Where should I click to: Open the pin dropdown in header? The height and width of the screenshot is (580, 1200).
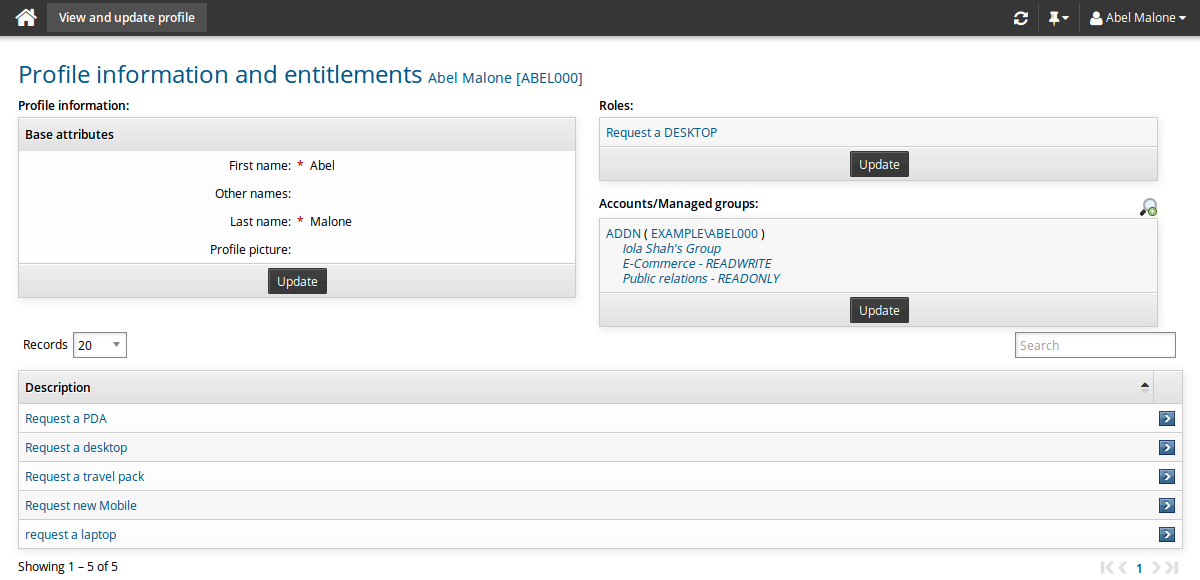click(1058, 18)
